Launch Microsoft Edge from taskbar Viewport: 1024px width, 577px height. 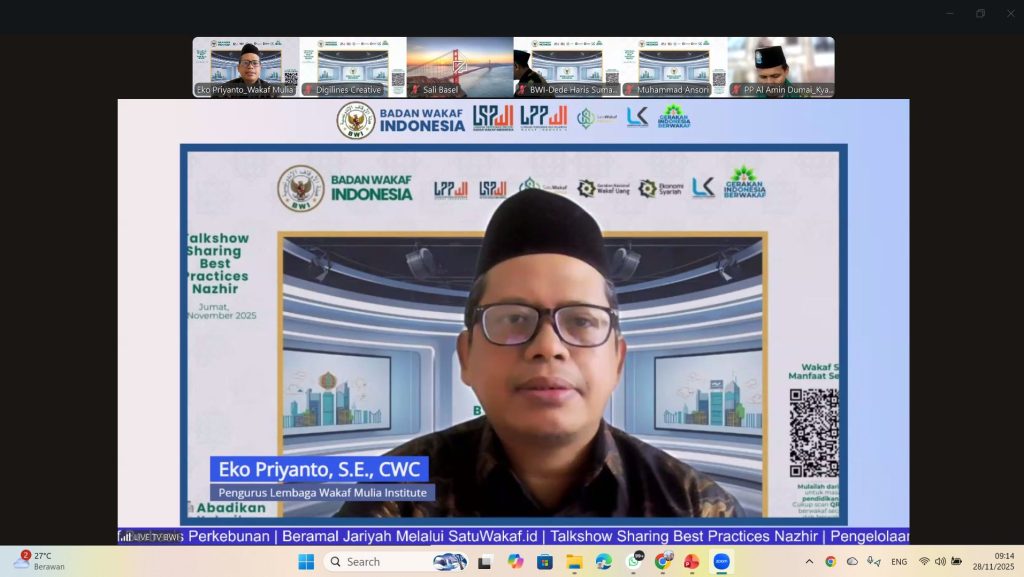(x=604, y=562)
